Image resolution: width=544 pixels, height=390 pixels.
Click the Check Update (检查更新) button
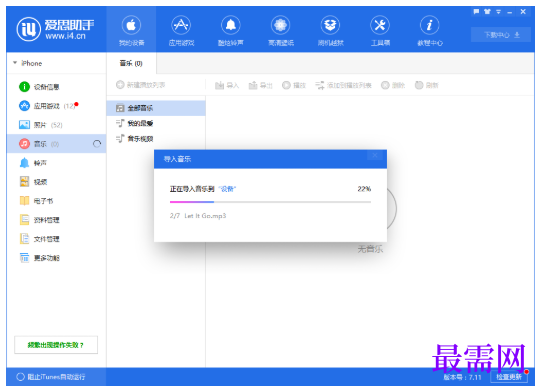[x=509, y=377]
